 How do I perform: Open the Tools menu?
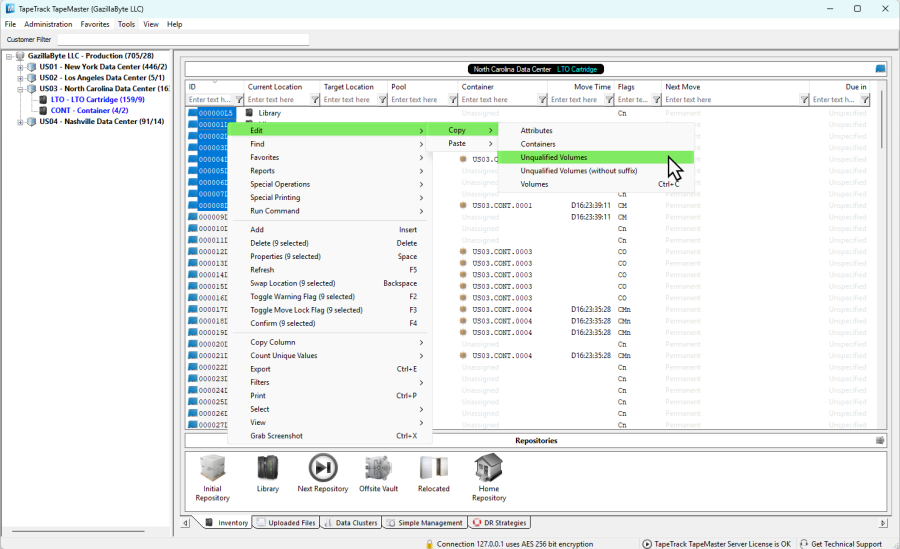click(x=126, y=24)
